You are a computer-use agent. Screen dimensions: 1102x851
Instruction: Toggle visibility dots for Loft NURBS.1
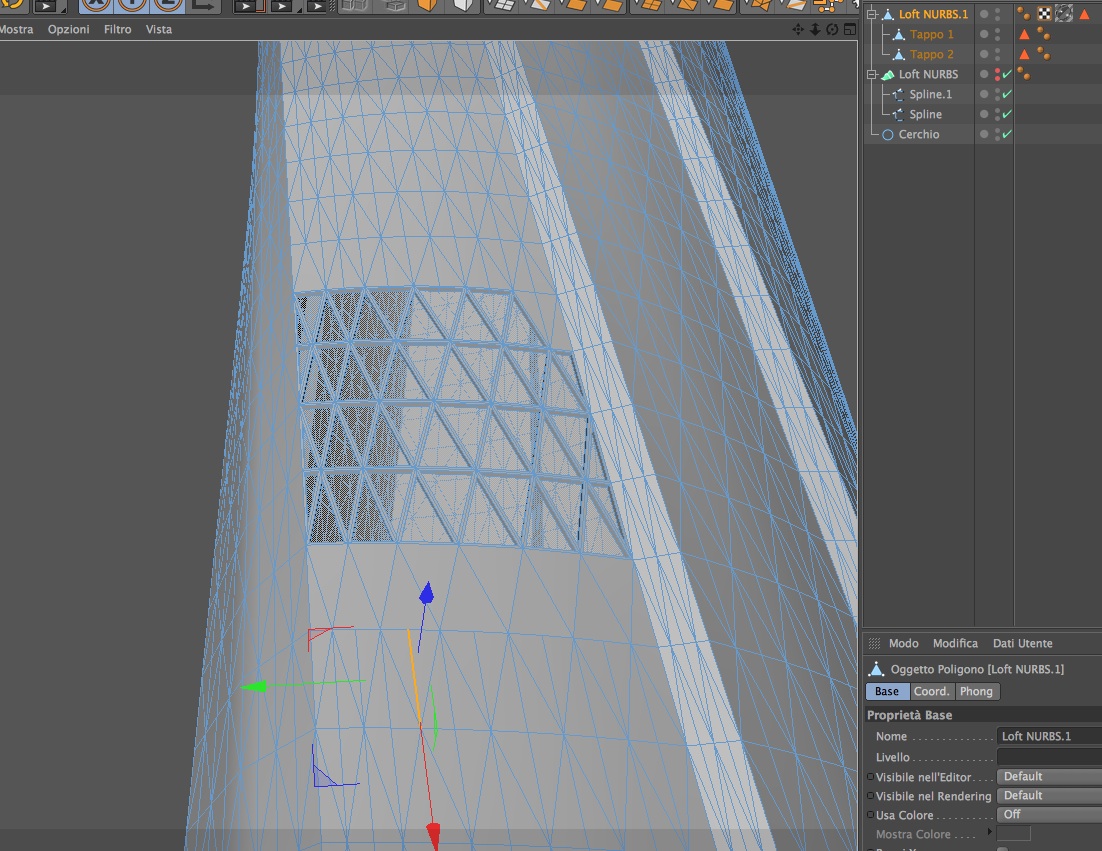[x=997, y=14]
